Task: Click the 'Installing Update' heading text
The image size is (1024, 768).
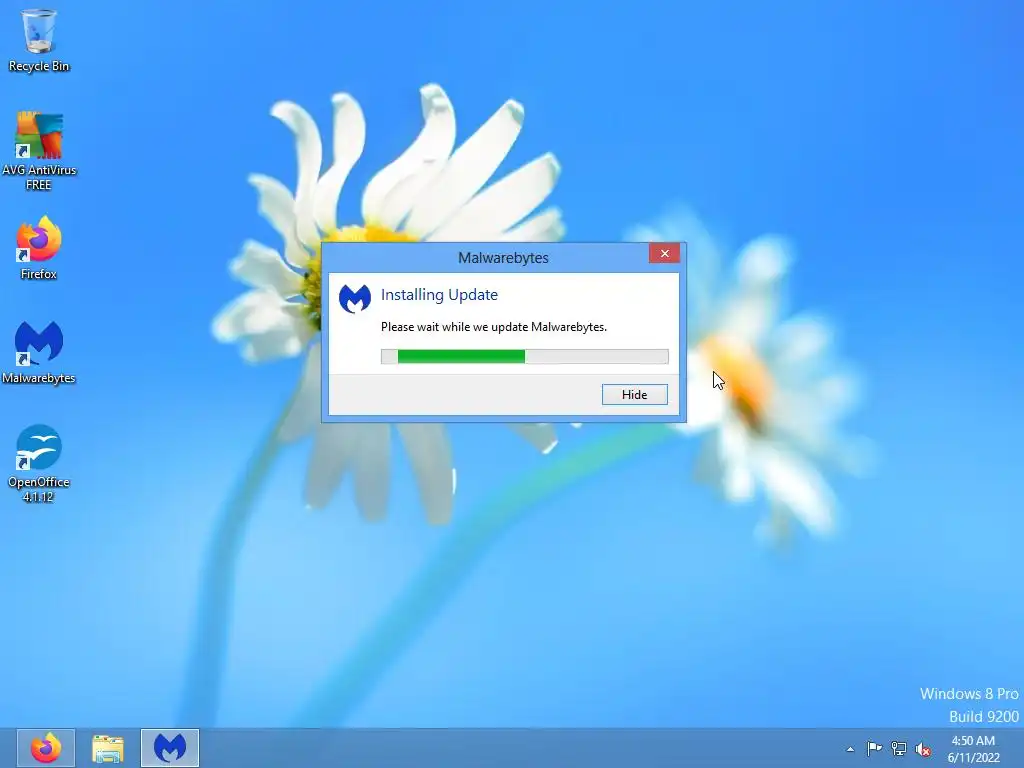Action: click(x=439, y=295)
